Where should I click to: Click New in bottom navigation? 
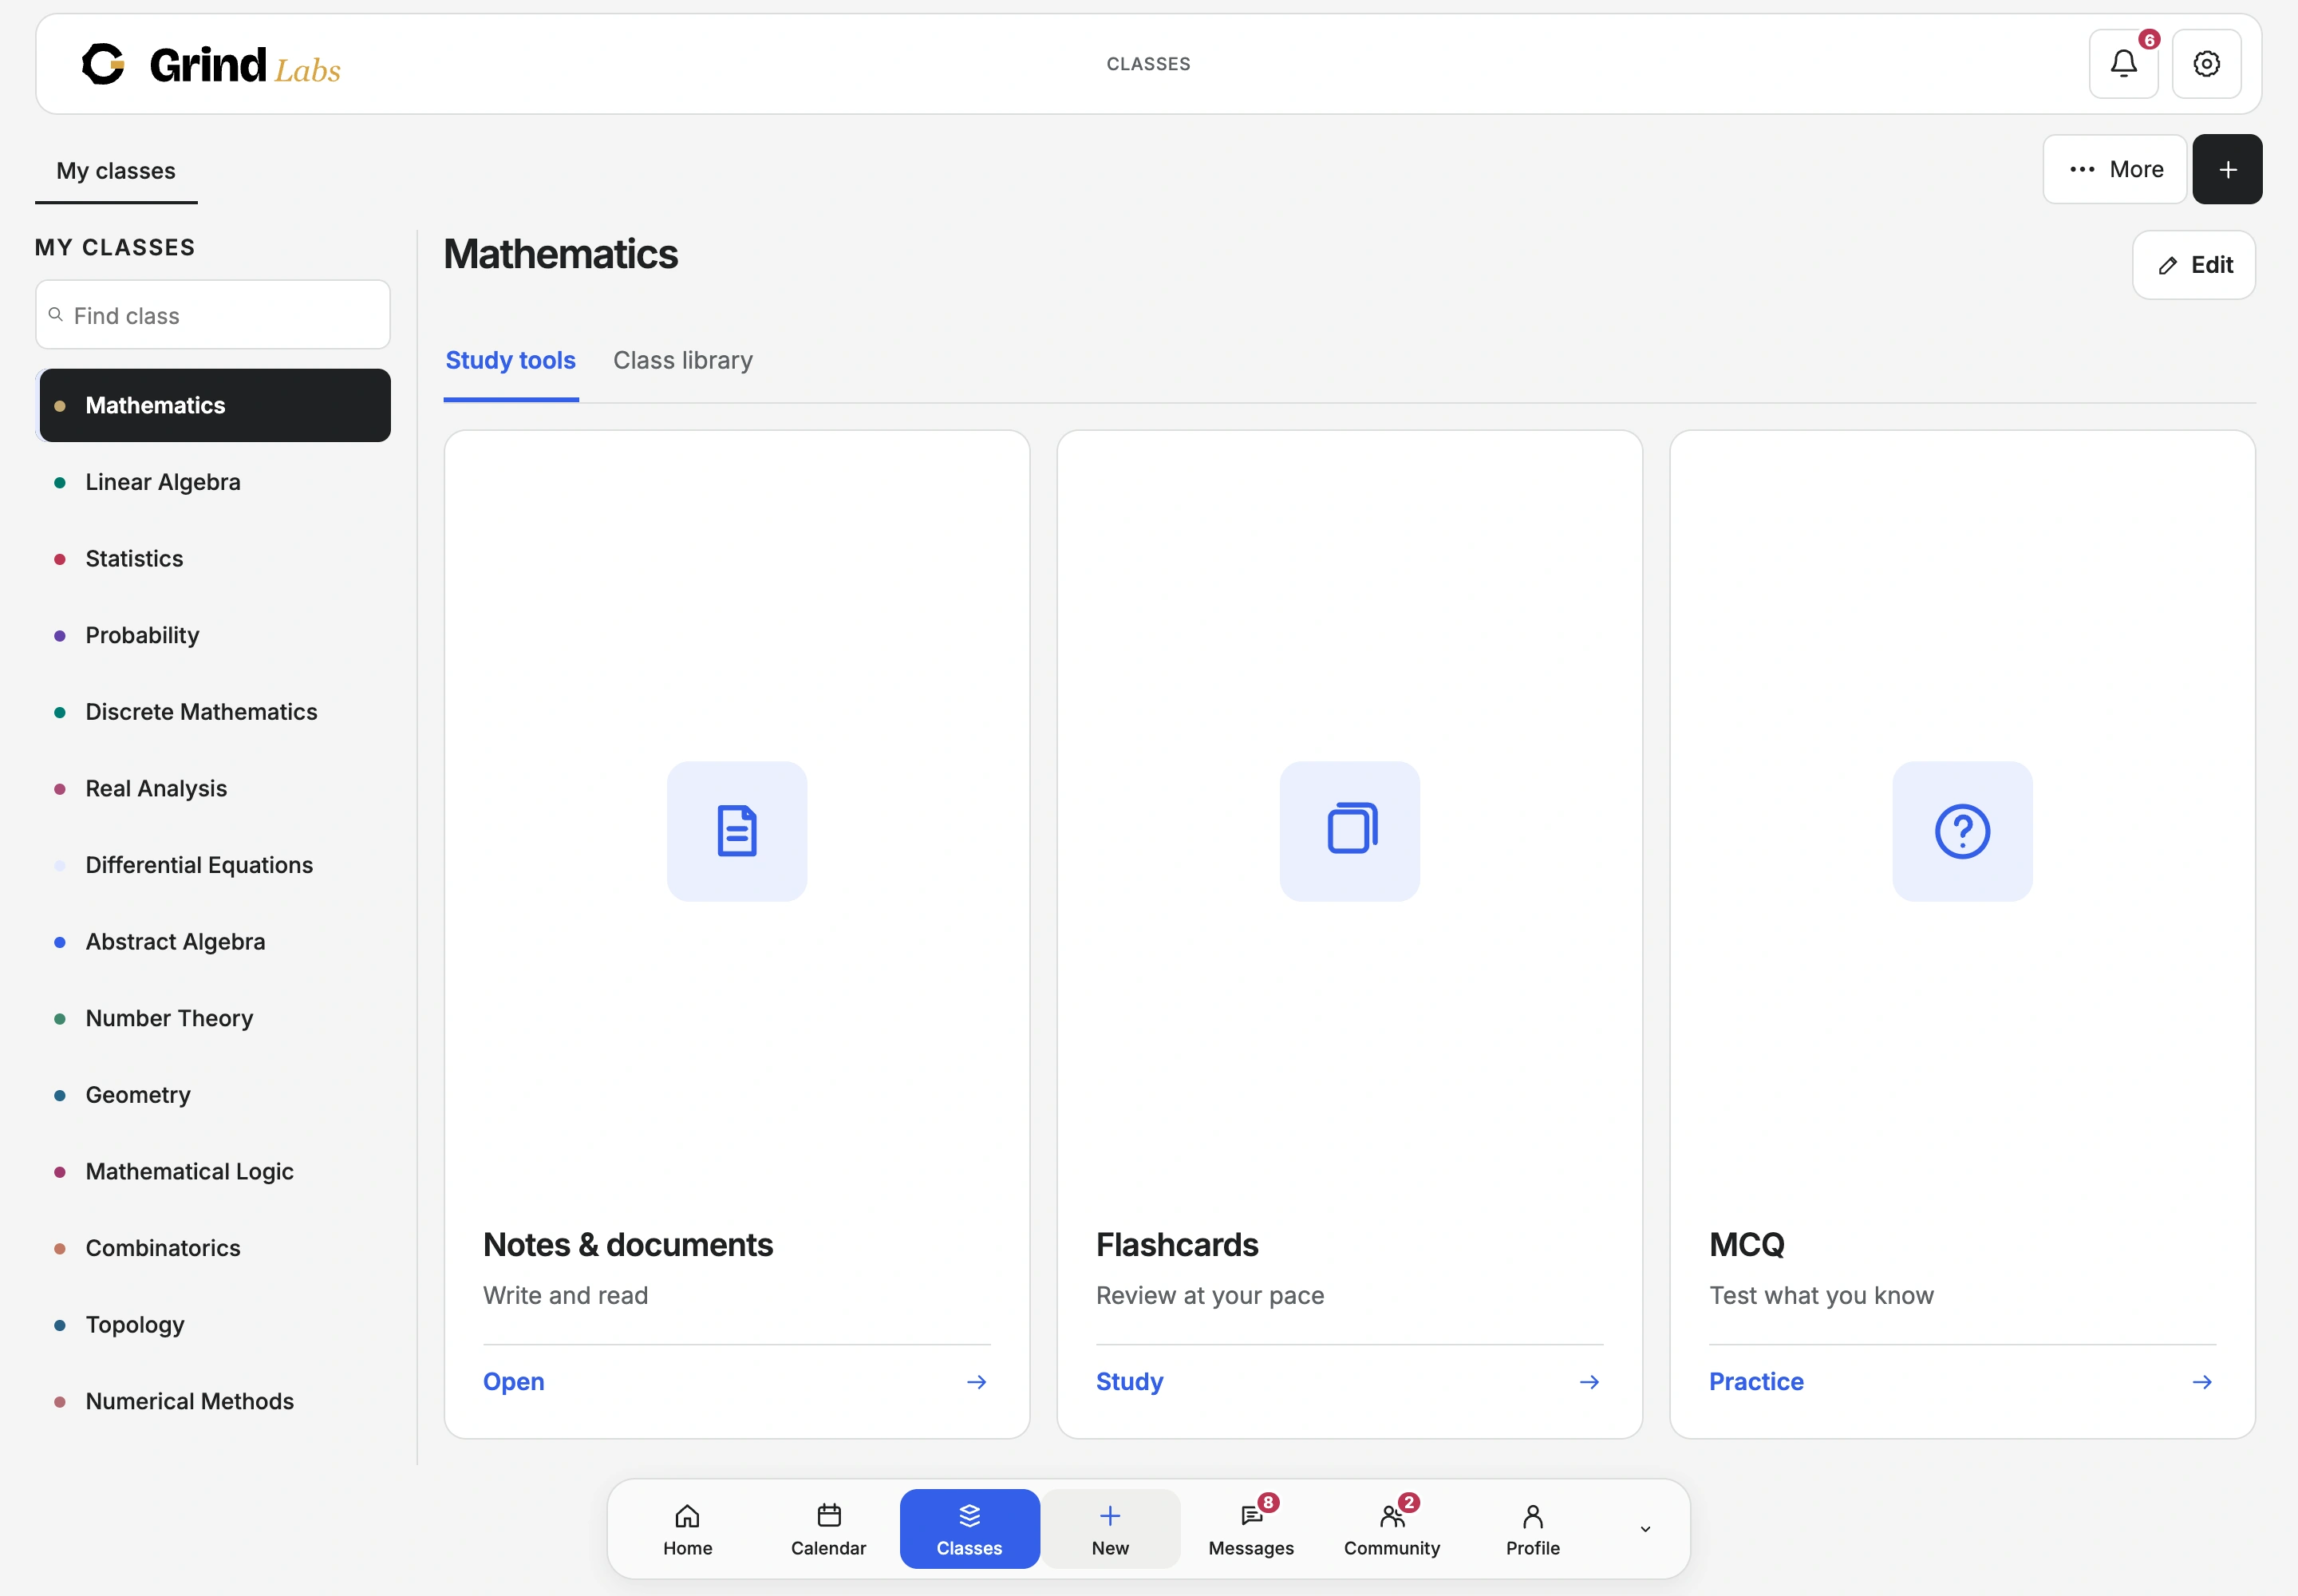(1110, 1529)
